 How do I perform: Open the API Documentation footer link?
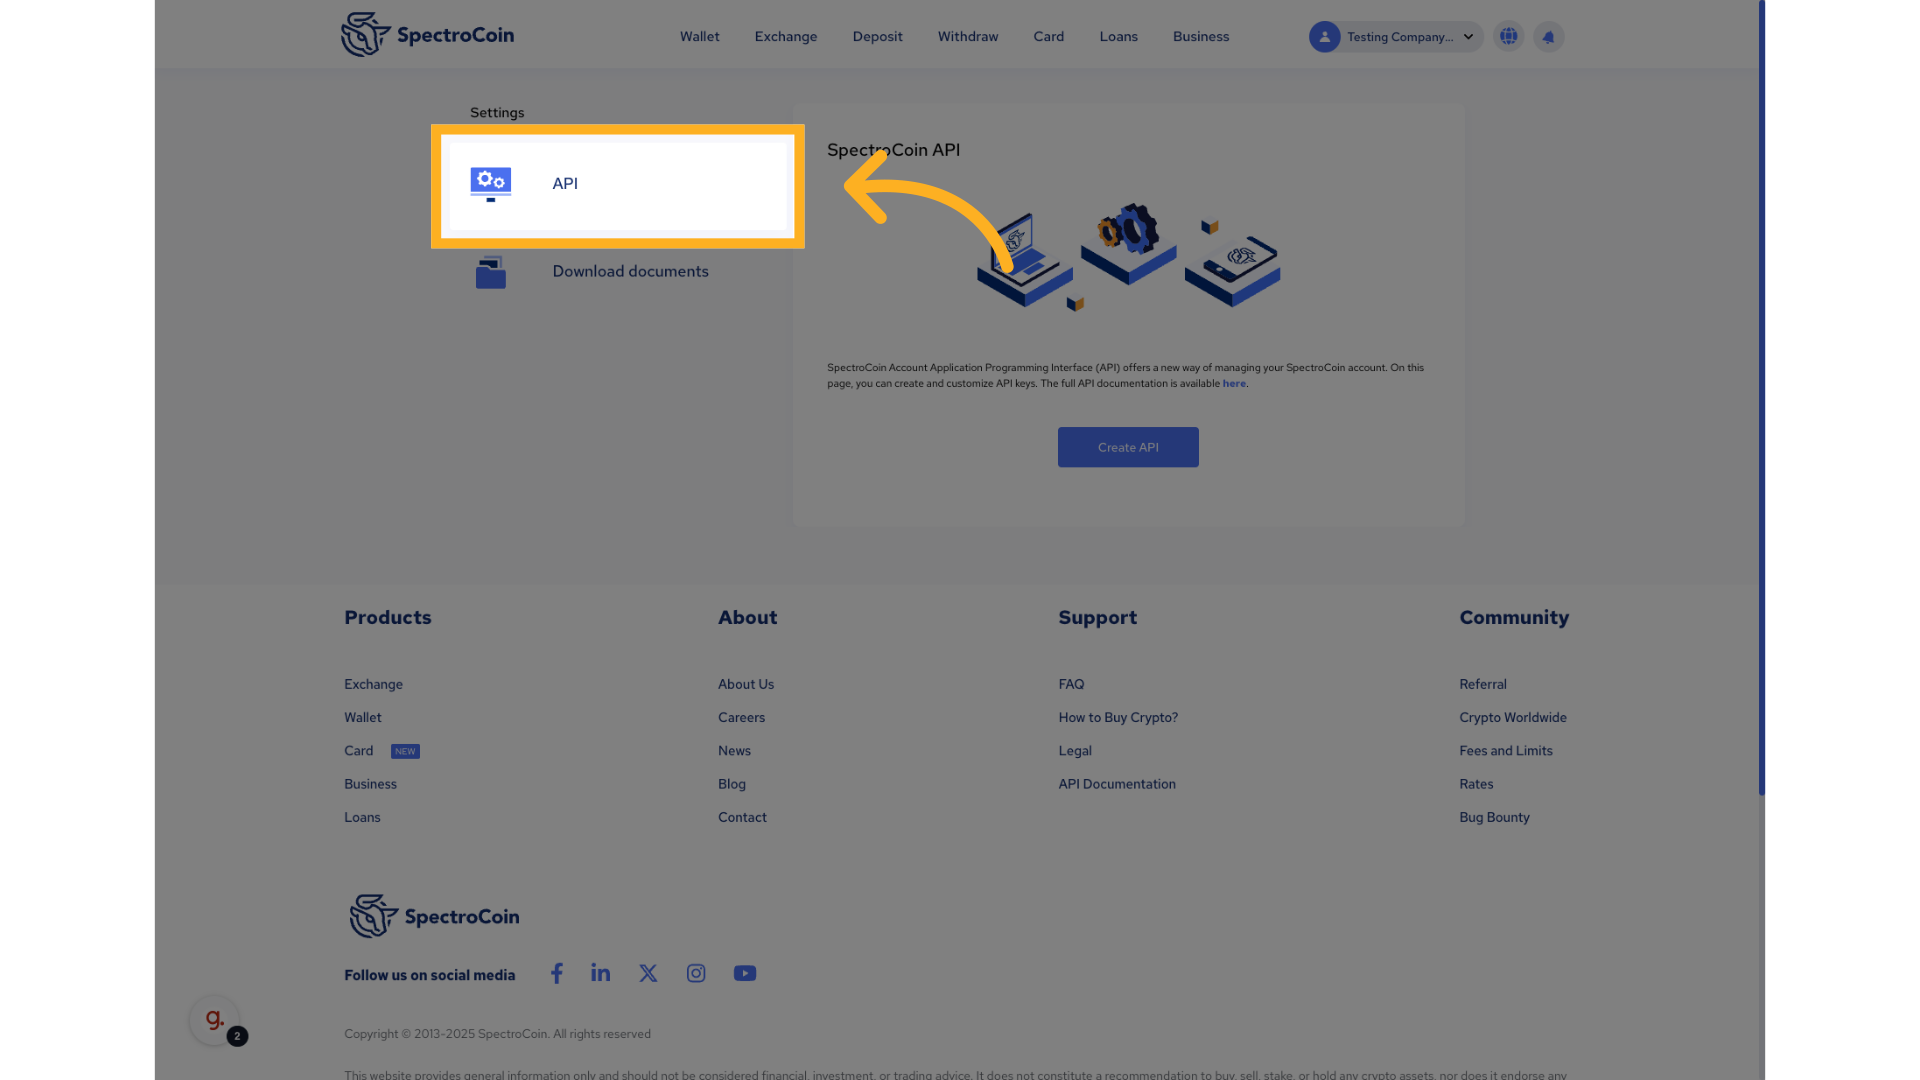pos(1117,784)
